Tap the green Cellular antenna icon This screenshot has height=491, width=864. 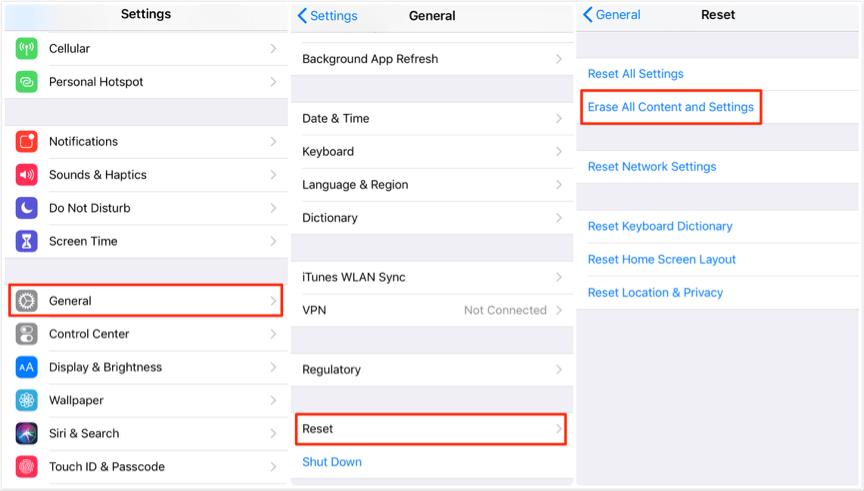click(26, 48)
